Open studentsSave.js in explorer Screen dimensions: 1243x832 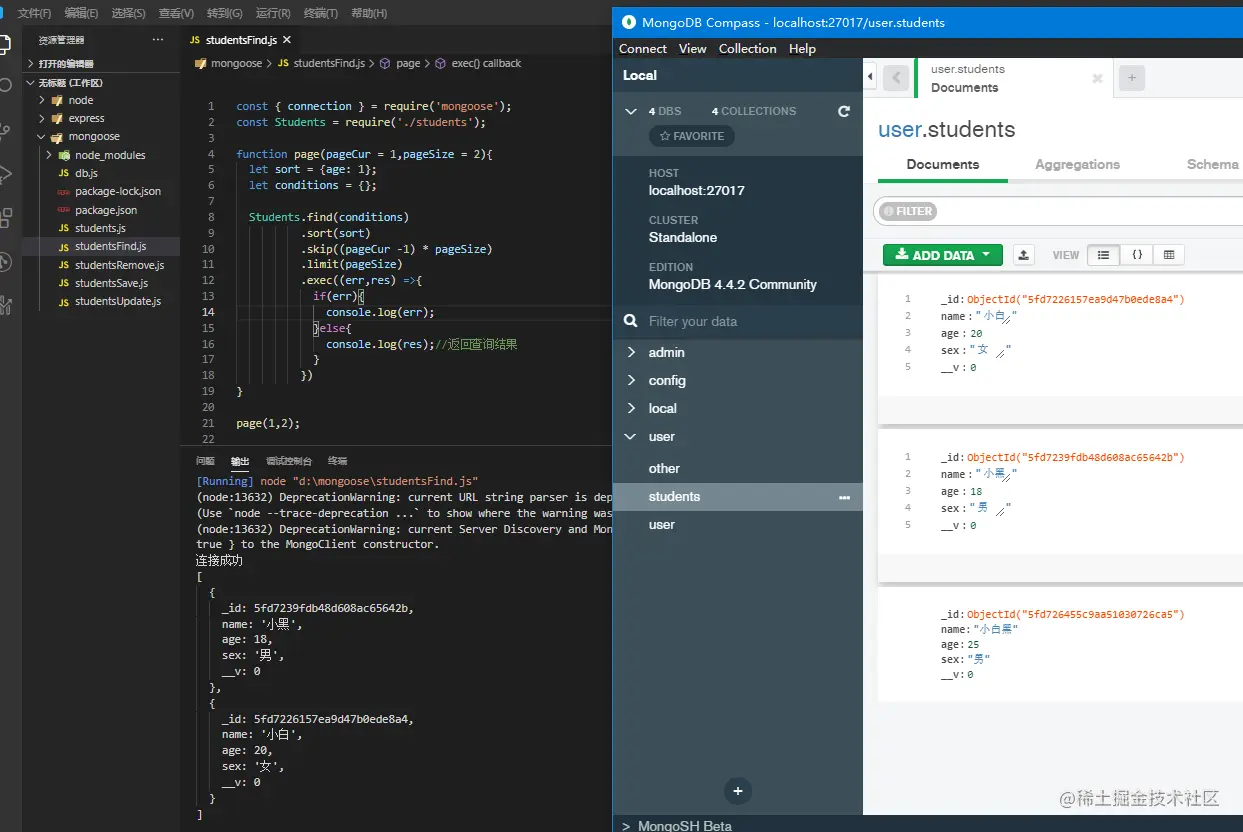[x=112, y=283]
